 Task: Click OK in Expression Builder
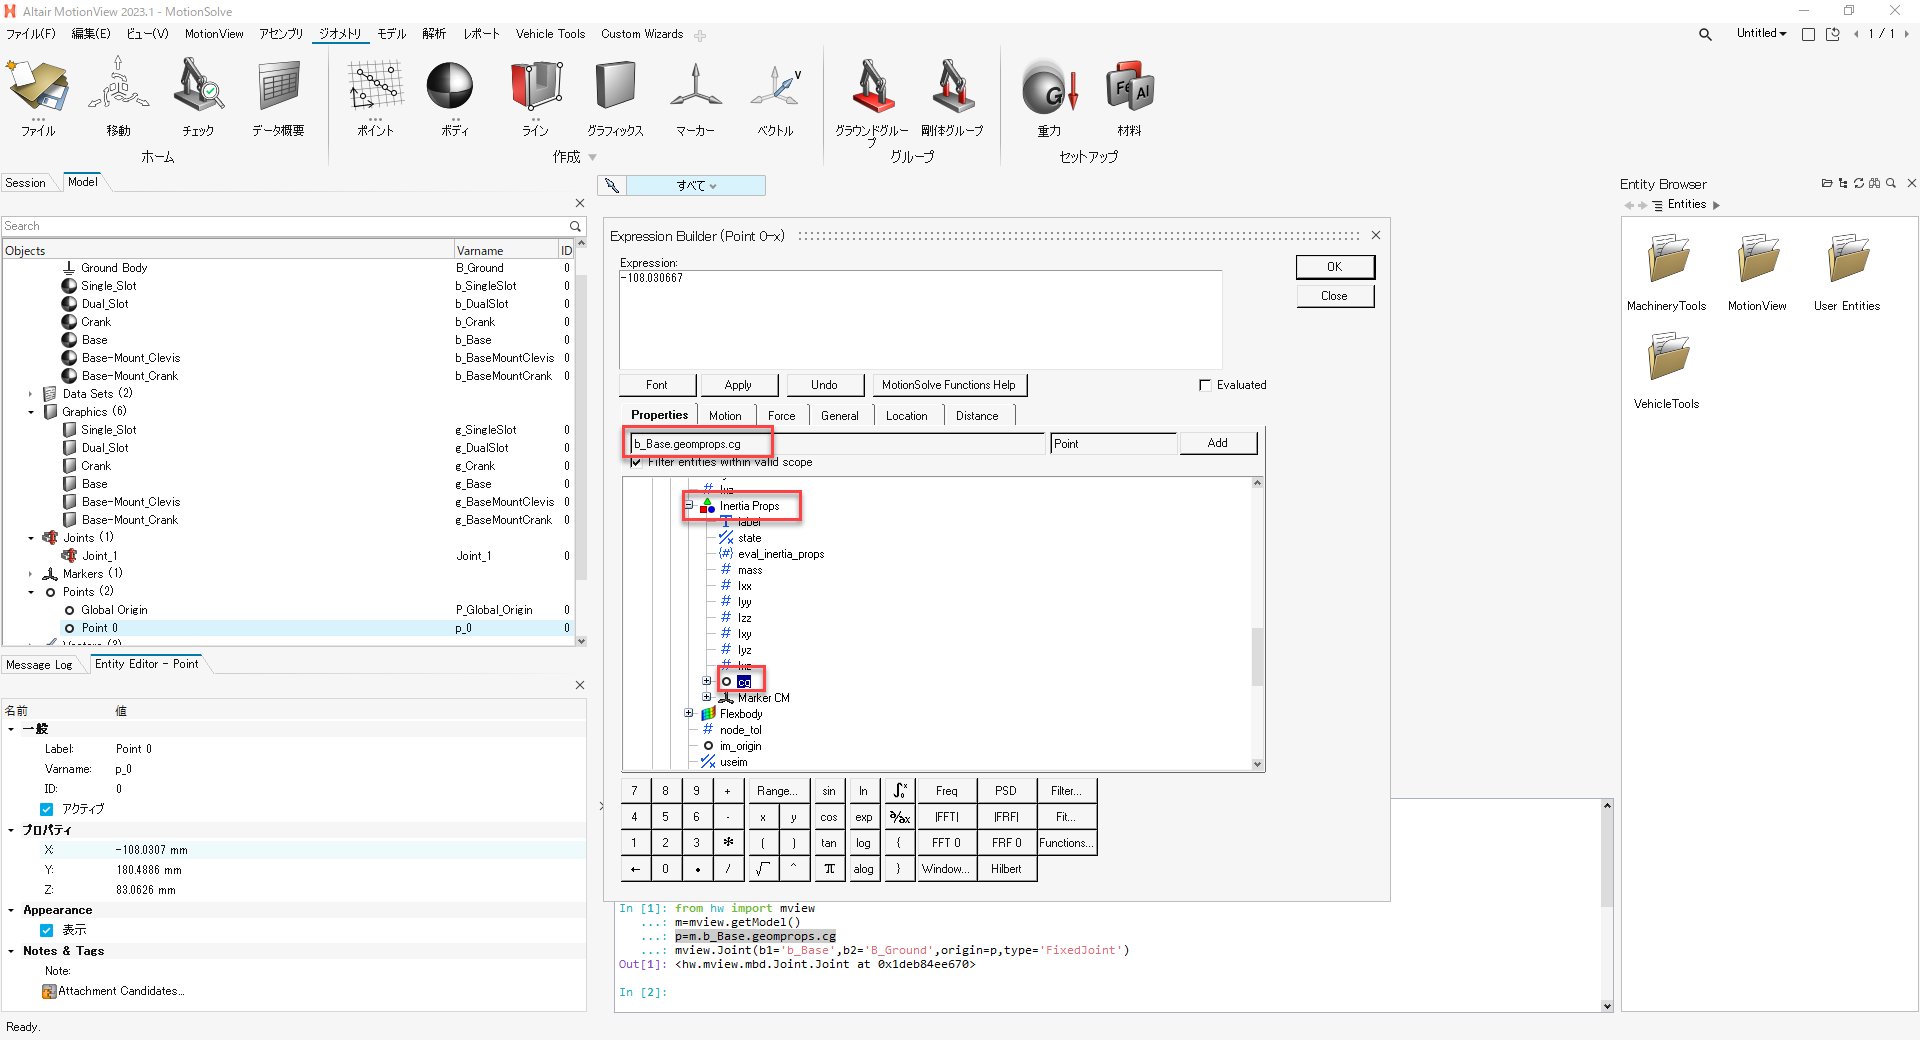1334,267
